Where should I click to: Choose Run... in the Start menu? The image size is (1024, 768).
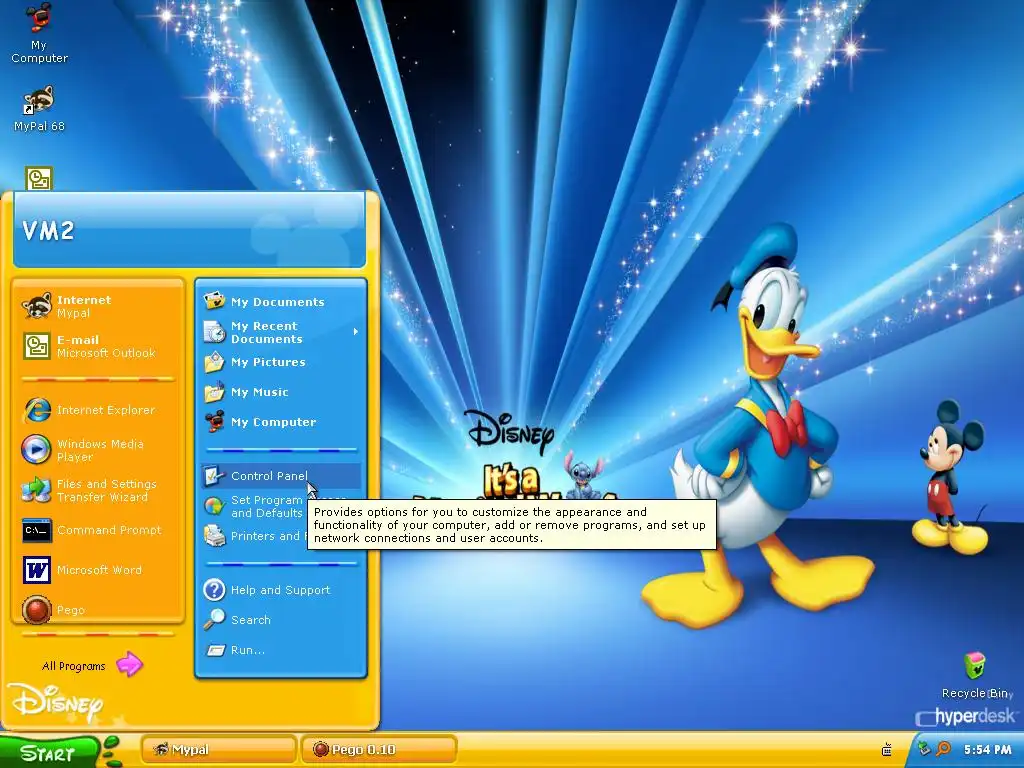point(281,650)
